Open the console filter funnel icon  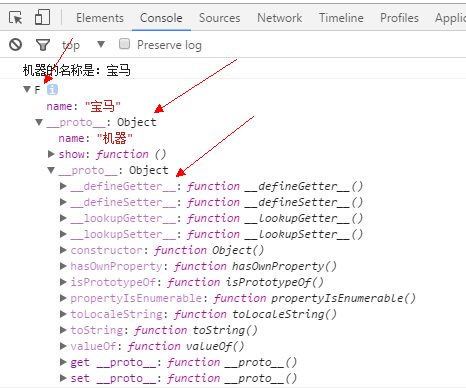click(x=43, y=45)
